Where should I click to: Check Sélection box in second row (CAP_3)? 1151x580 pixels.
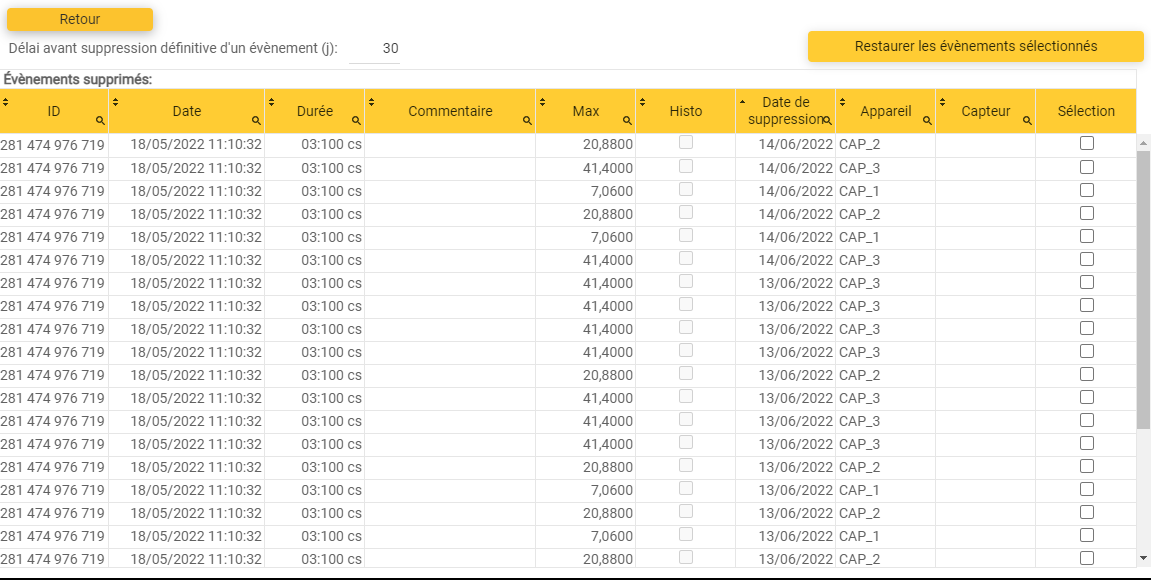(1087, 167)
